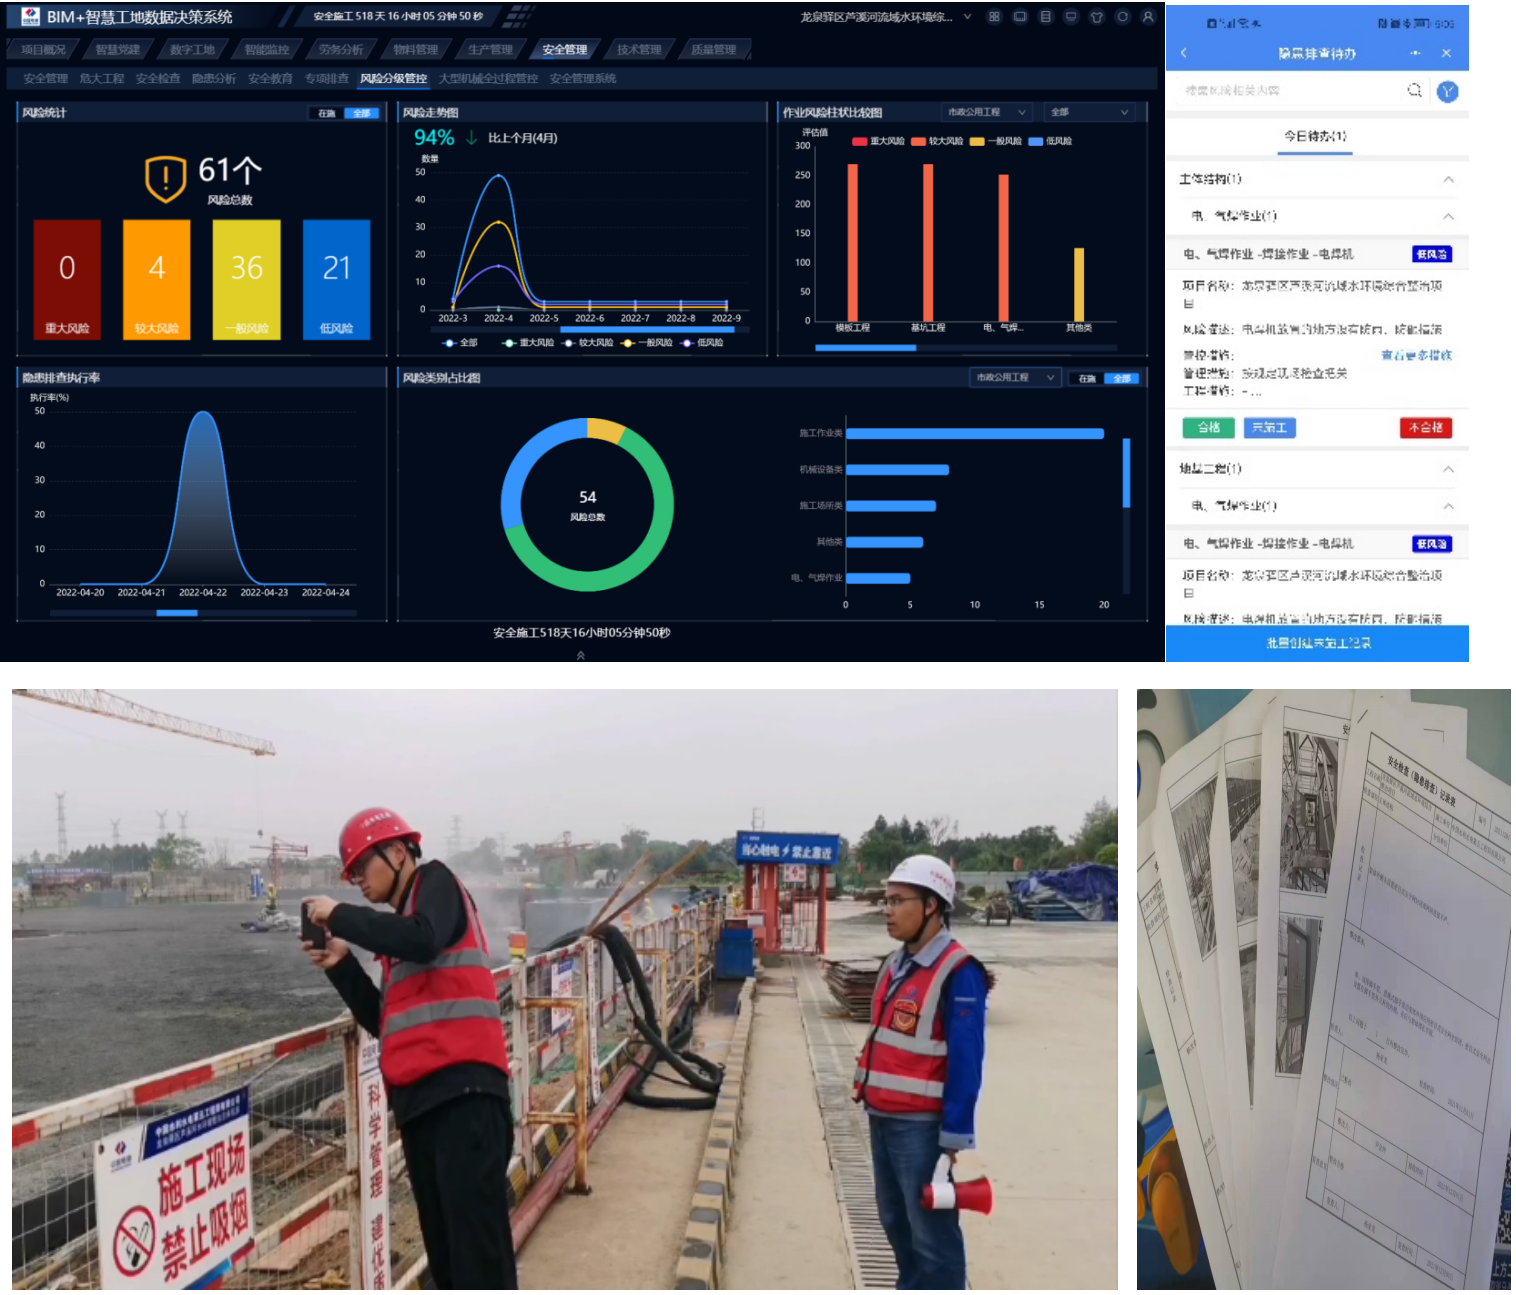Click the red 不合格 button
Image resolution: width=1516 pixels, height=1295 pixels.
[x=1425, y=428]
